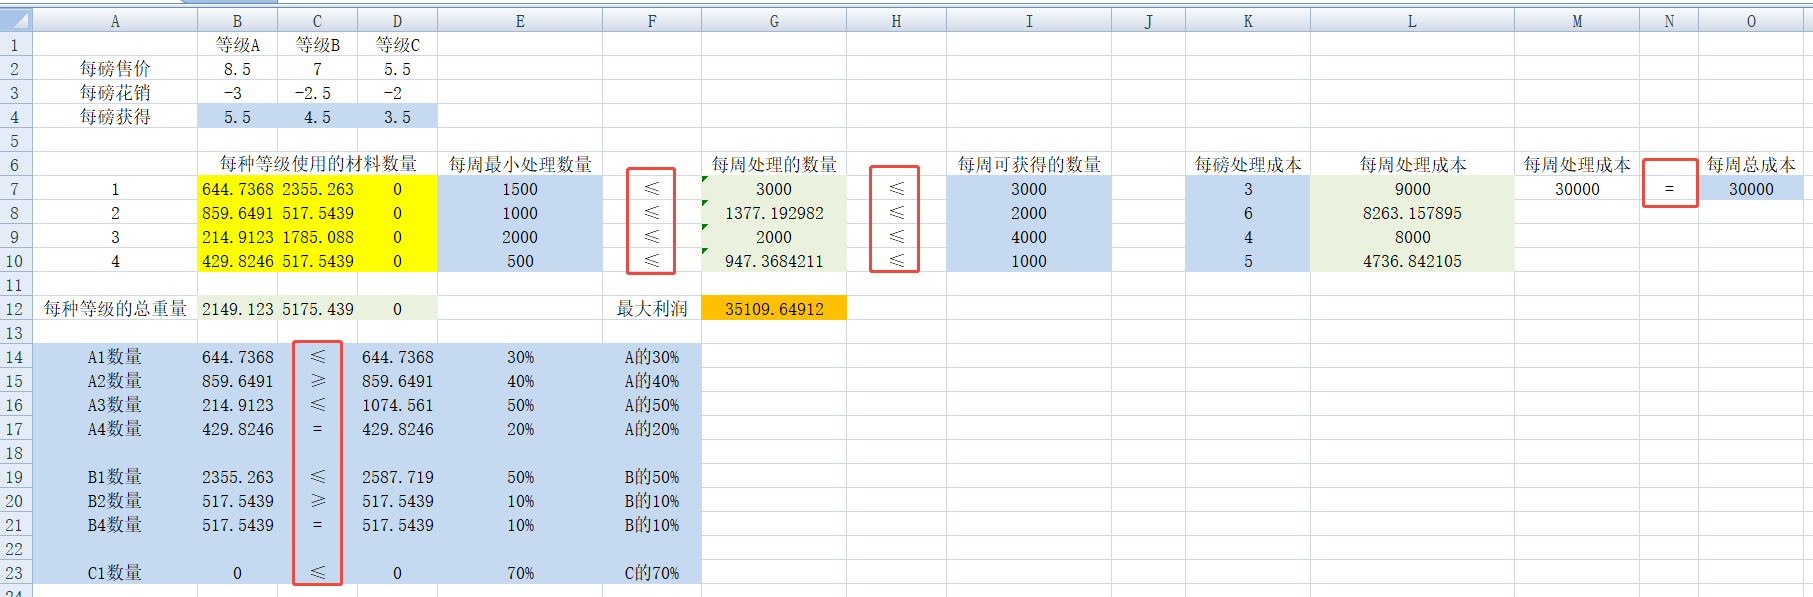
Task: Select the A4数量 label cell
Action: (115, 429)
